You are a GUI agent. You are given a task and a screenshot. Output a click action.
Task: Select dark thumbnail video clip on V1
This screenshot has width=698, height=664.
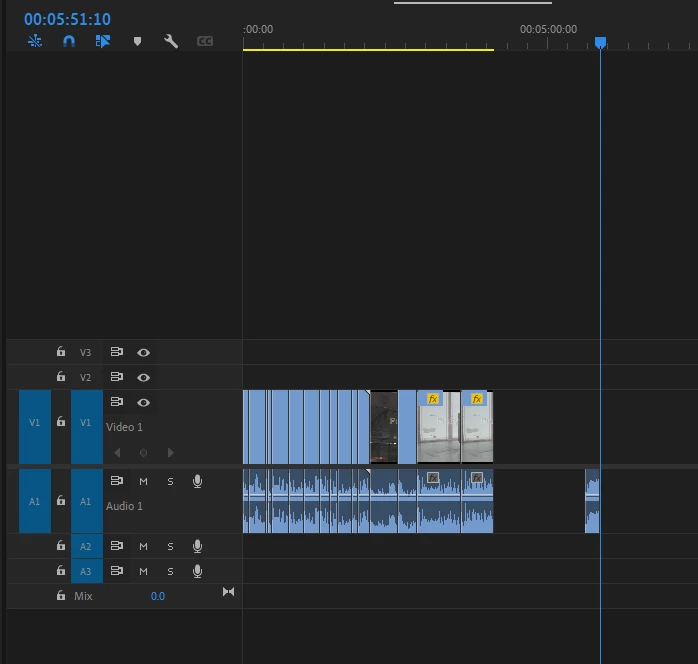tap(384, 427)
